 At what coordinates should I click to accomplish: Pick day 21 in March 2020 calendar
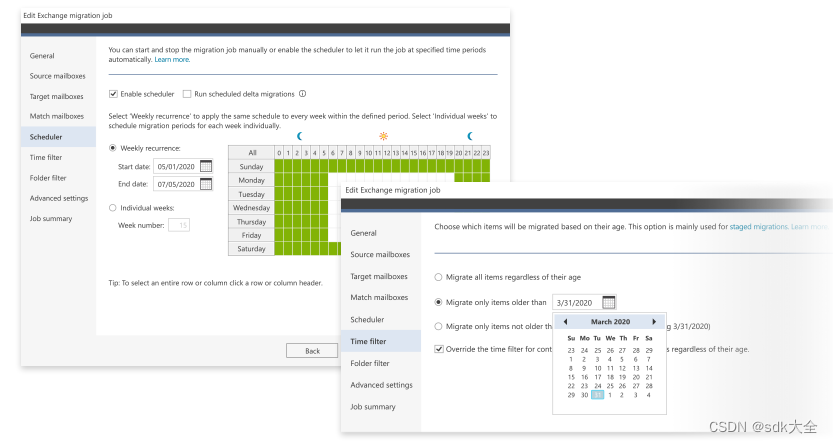(x=649, y=377)
